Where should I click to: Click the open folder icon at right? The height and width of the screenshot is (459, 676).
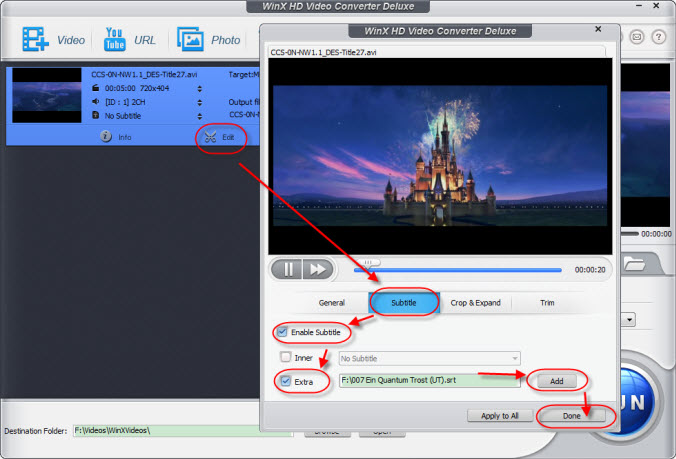click(634, 264)
